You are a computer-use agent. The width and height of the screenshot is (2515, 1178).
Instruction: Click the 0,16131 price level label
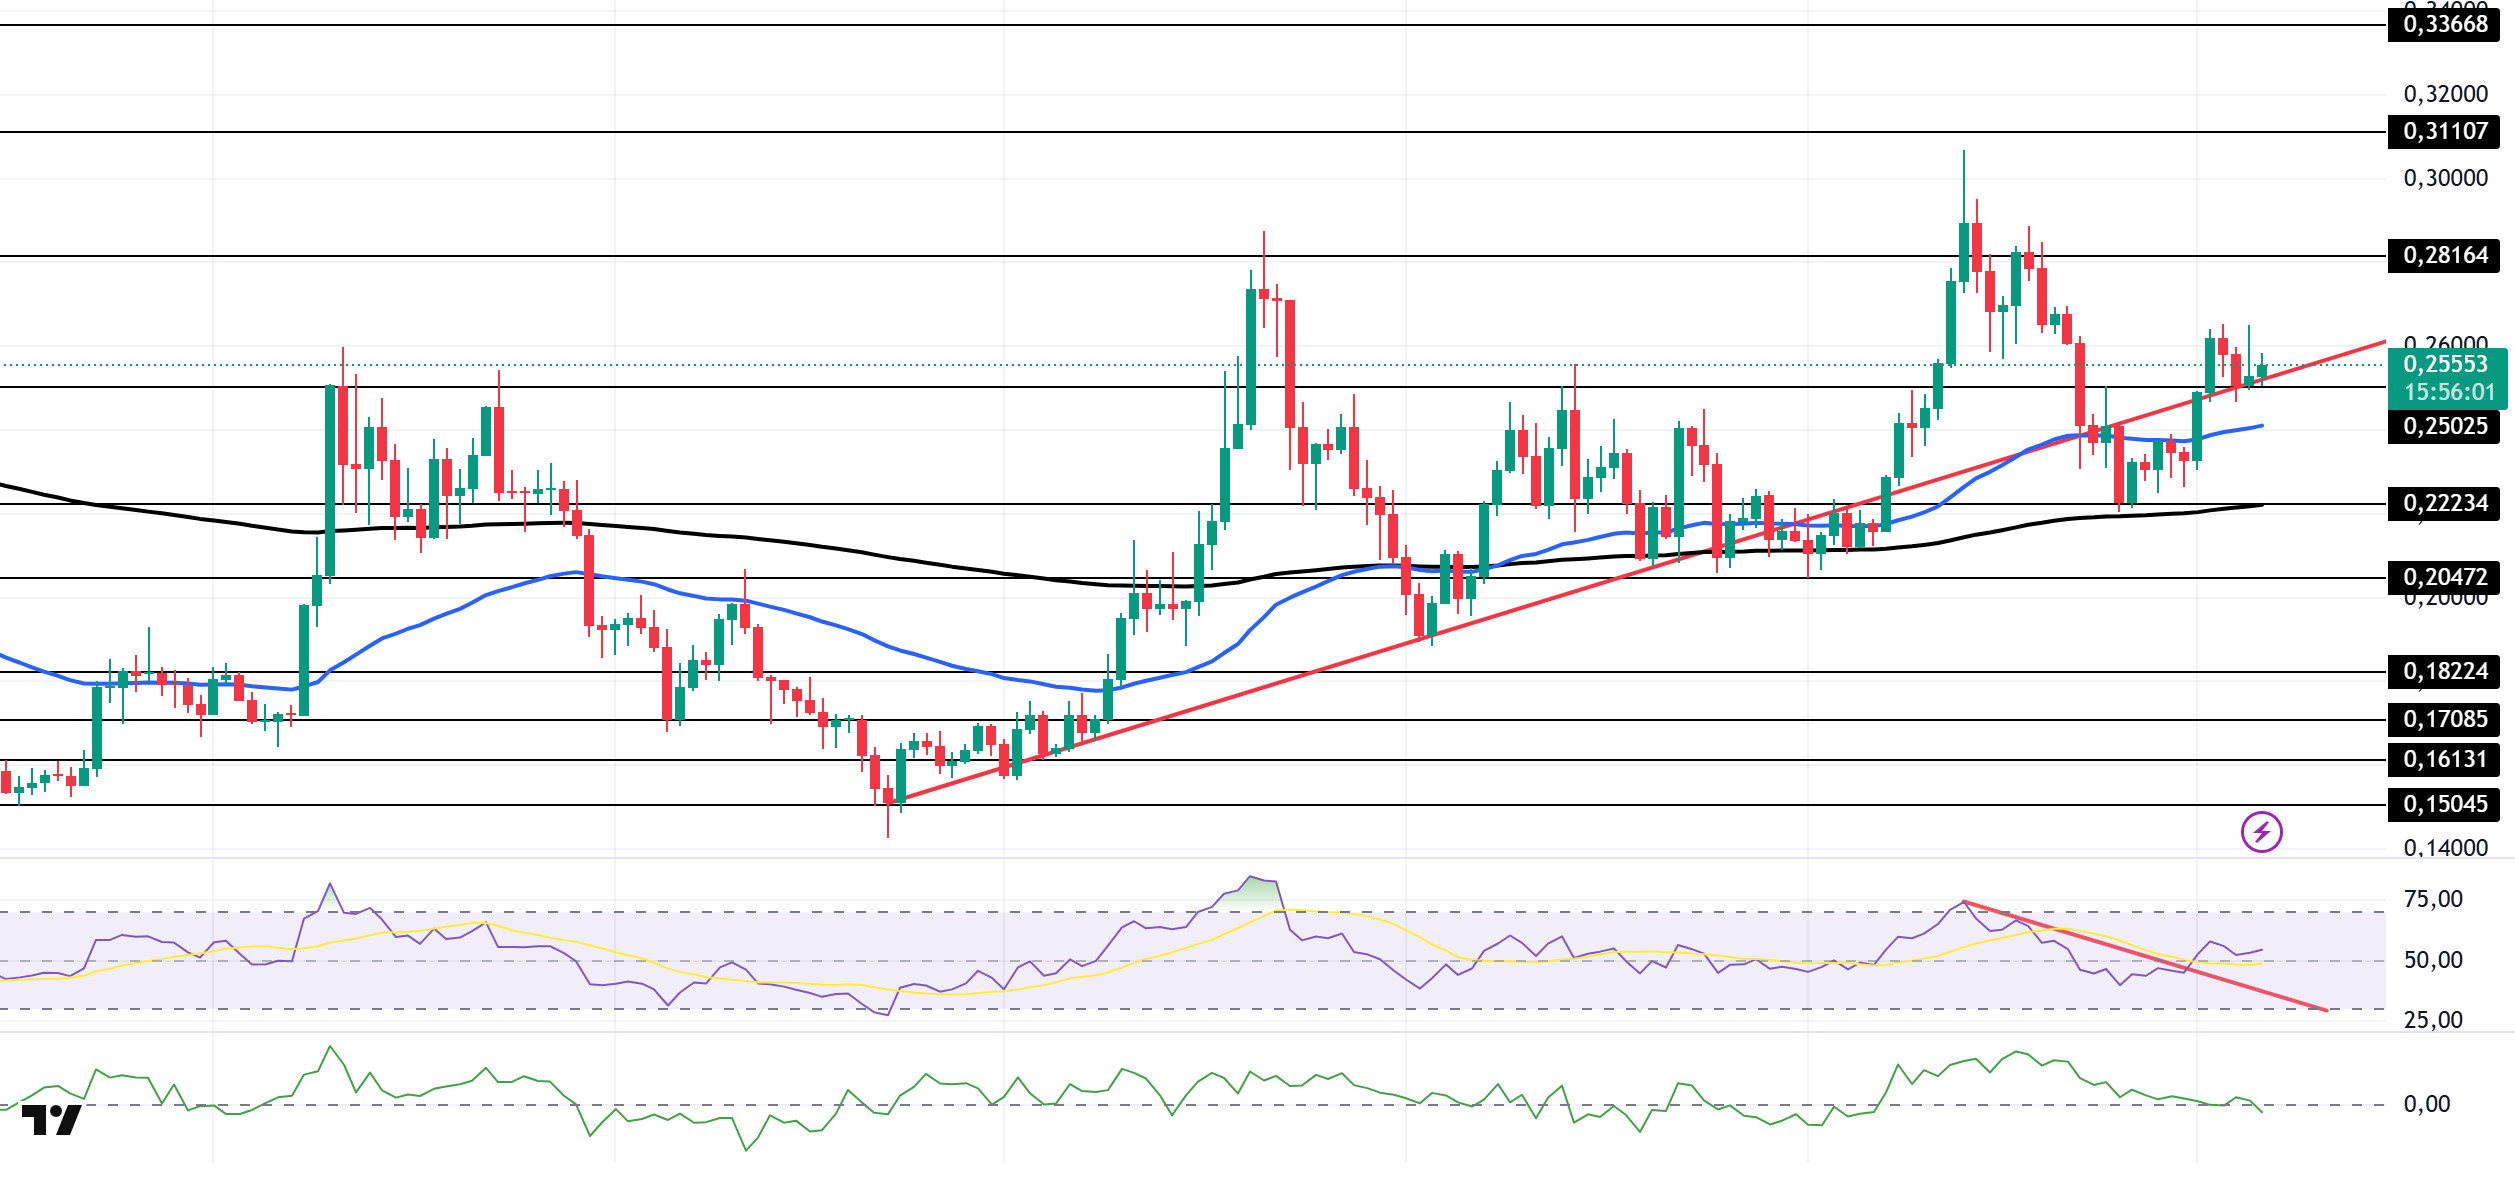(x=2444, y=759)
